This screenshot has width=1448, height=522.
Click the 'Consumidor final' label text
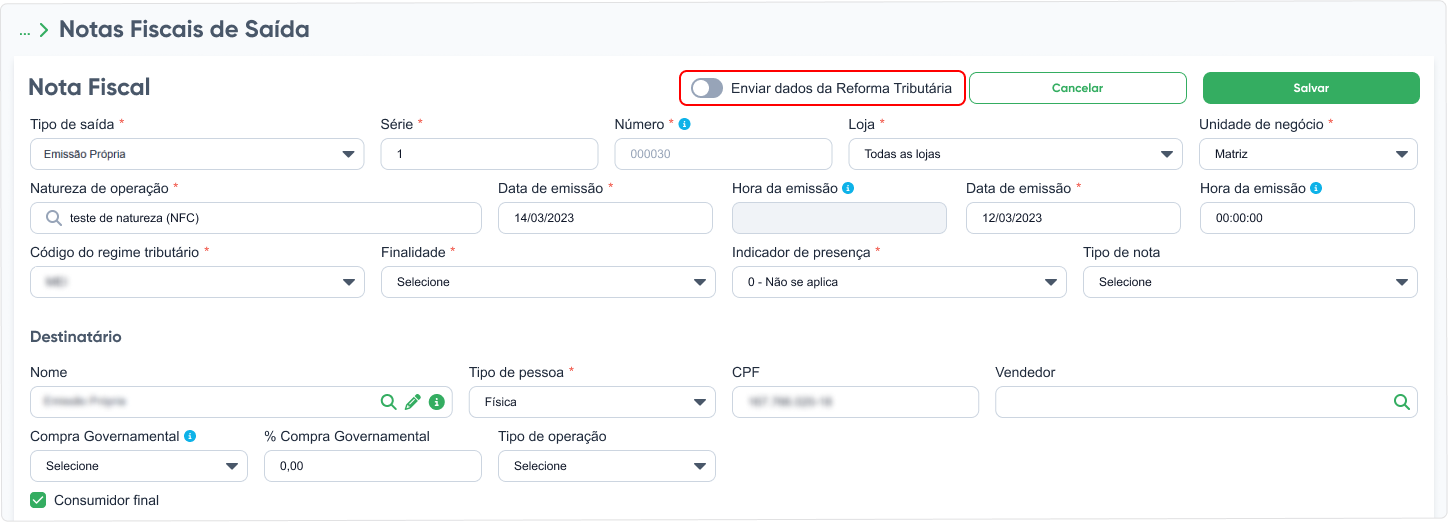click(106, 500)
